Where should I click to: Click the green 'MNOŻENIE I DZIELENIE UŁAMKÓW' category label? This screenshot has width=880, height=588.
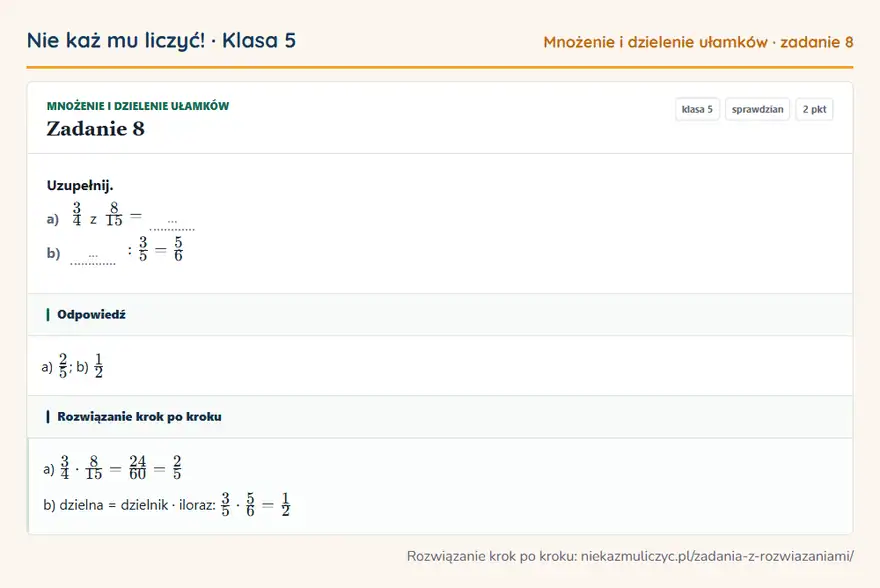[138, 106]
